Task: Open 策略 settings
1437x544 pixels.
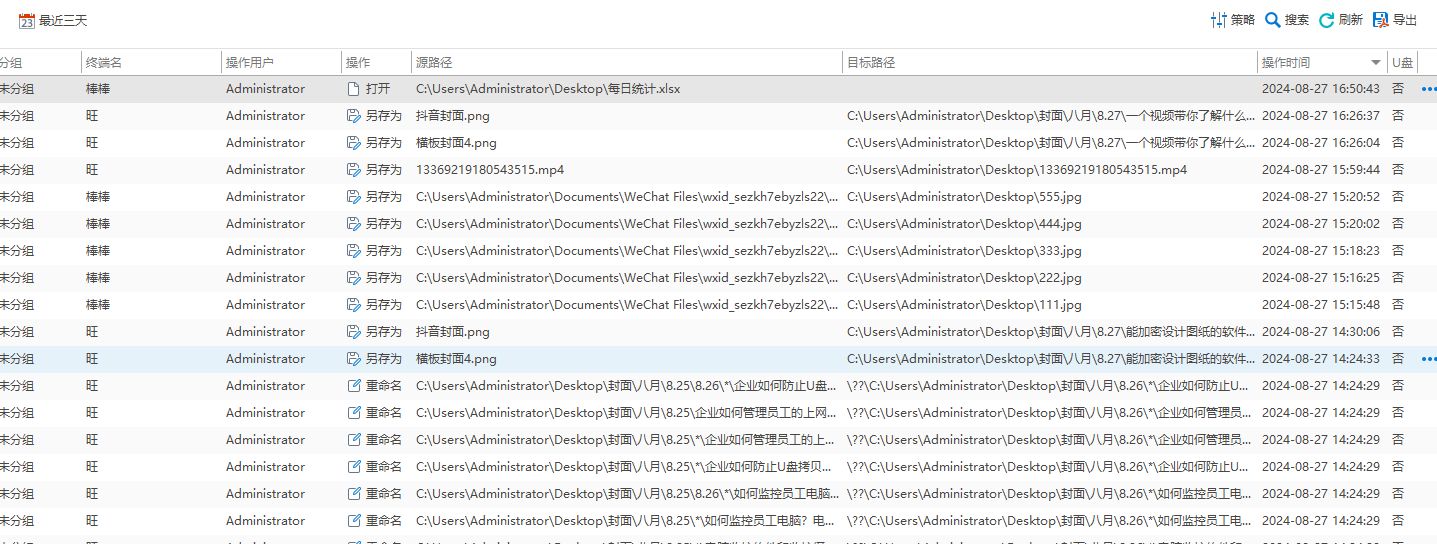Action: coord(1232,20)
